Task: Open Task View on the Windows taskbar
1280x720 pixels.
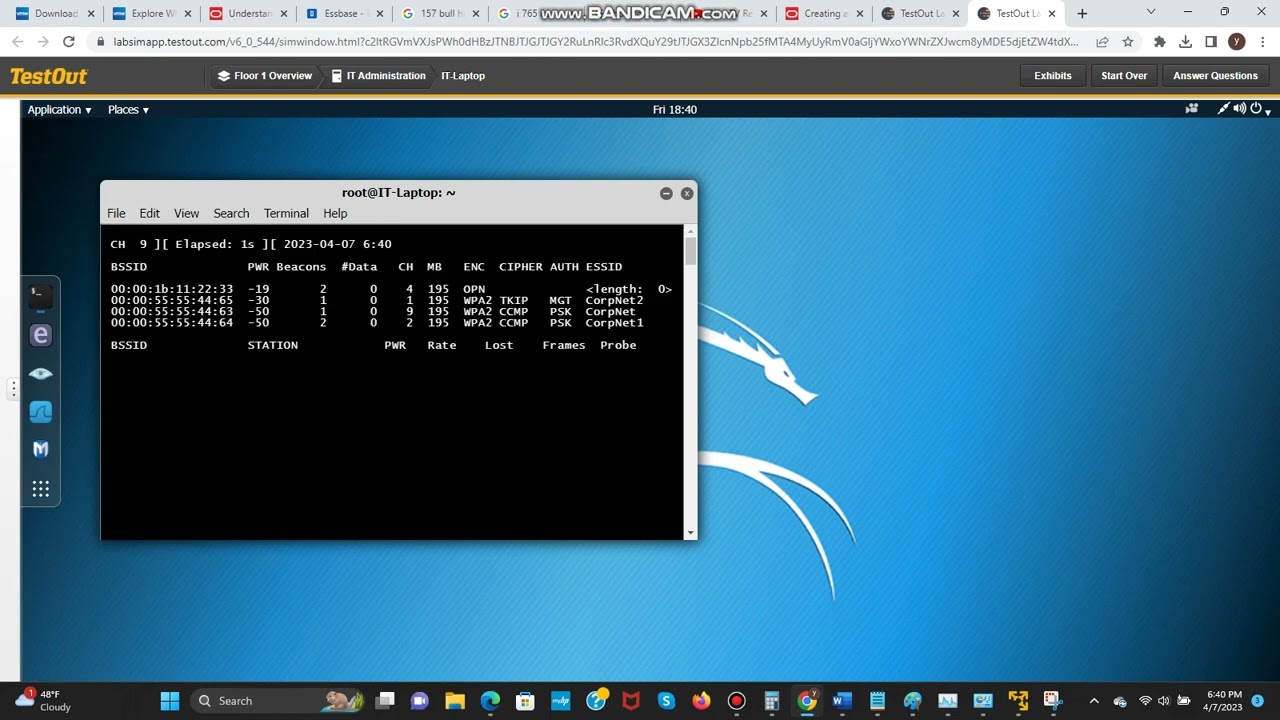Action: (385, 701)
